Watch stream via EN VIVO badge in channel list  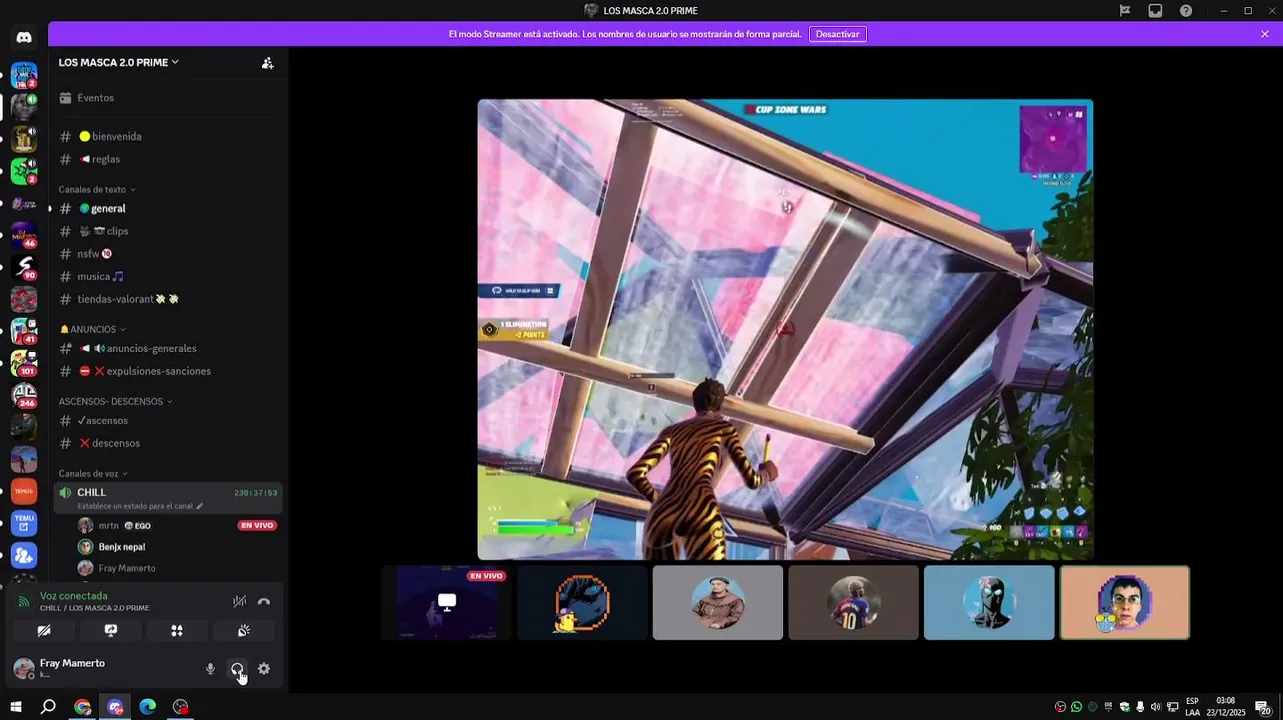[x=257, y=525]
